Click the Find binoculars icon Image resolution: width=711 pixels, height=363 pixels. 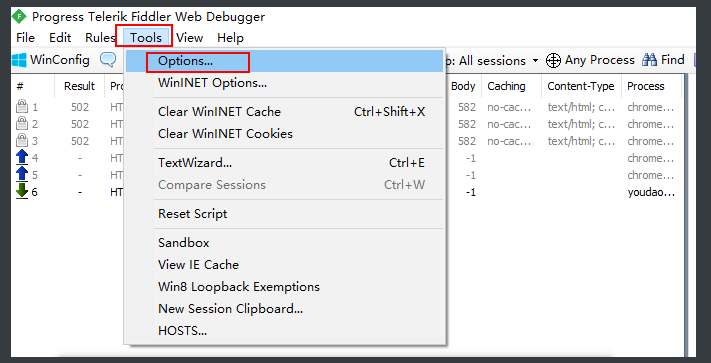(649, 60)
